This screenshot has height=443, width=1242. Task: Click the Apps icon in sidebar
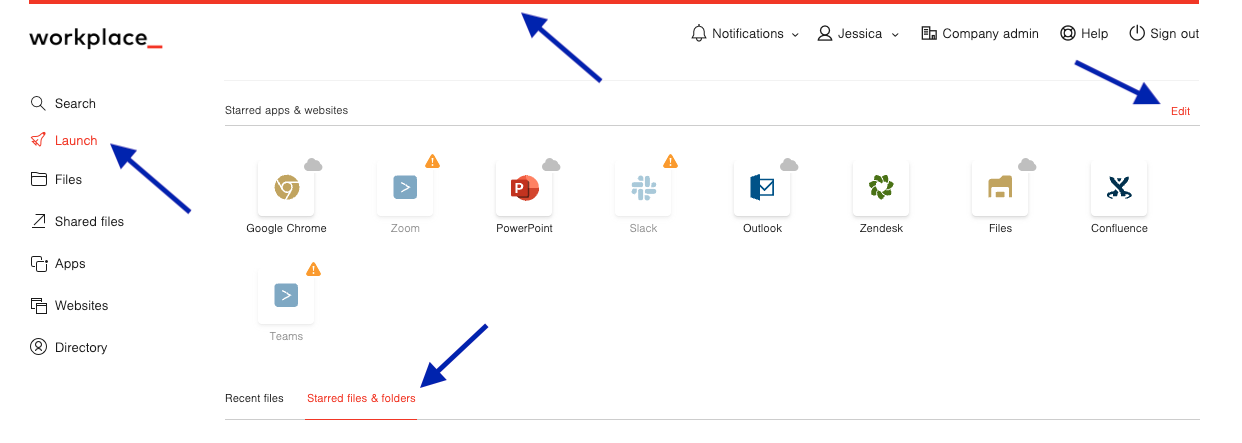(x=39, y=263)
